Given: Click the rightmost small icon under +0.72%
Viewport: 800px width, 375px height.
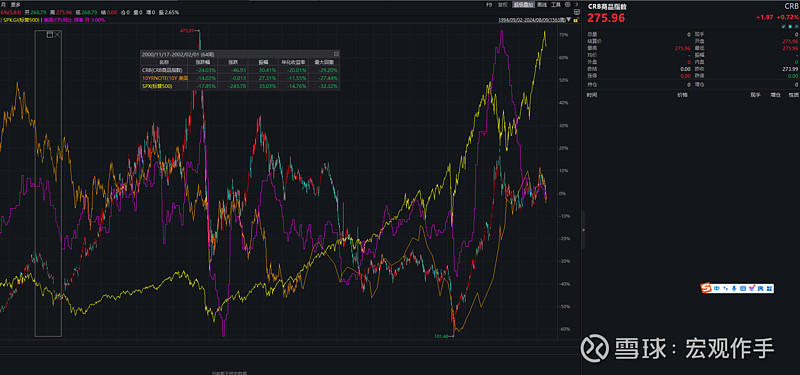Looking at the screenshot, I should pos(796,26).
